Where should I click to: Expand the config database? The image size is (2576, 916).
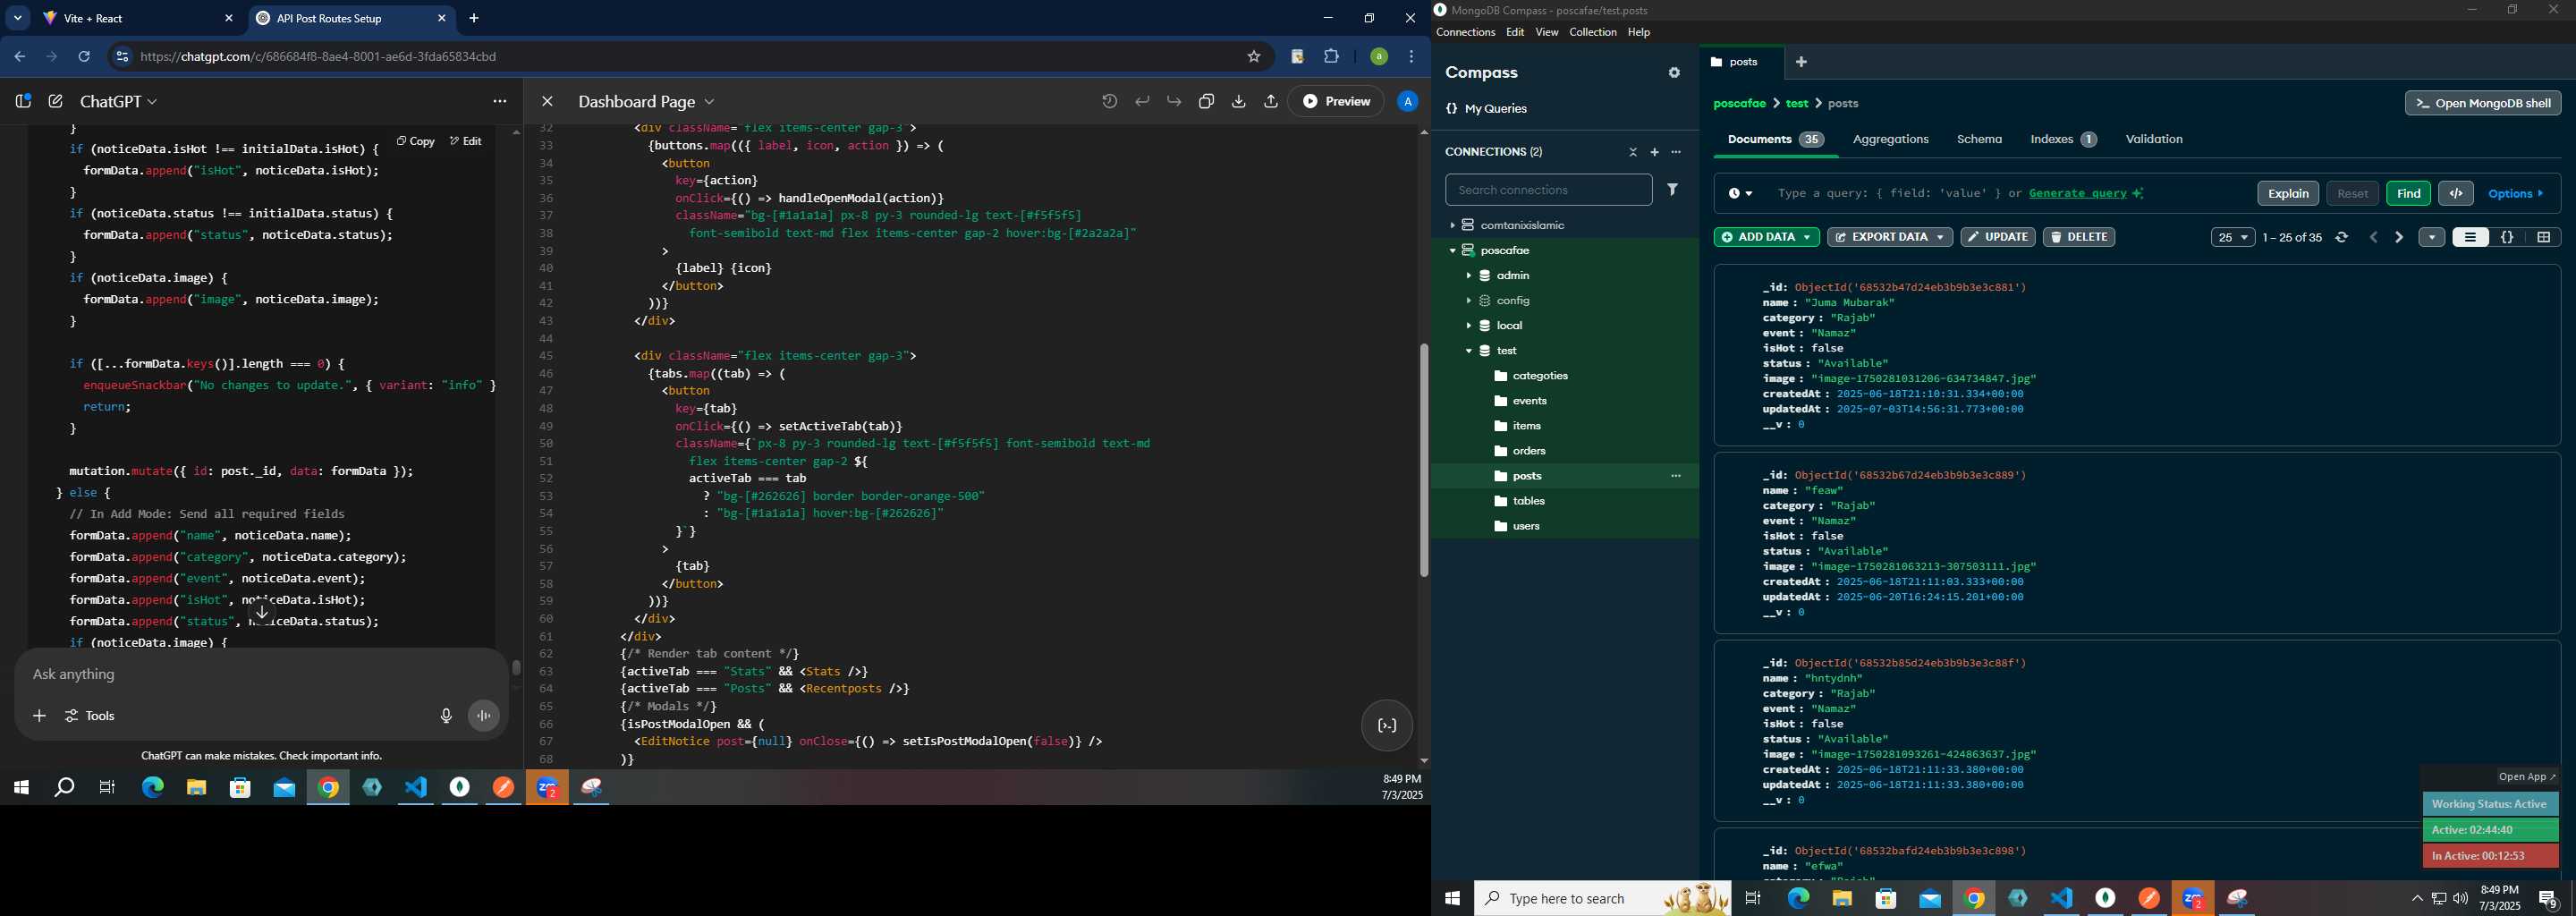(1468, 300)
